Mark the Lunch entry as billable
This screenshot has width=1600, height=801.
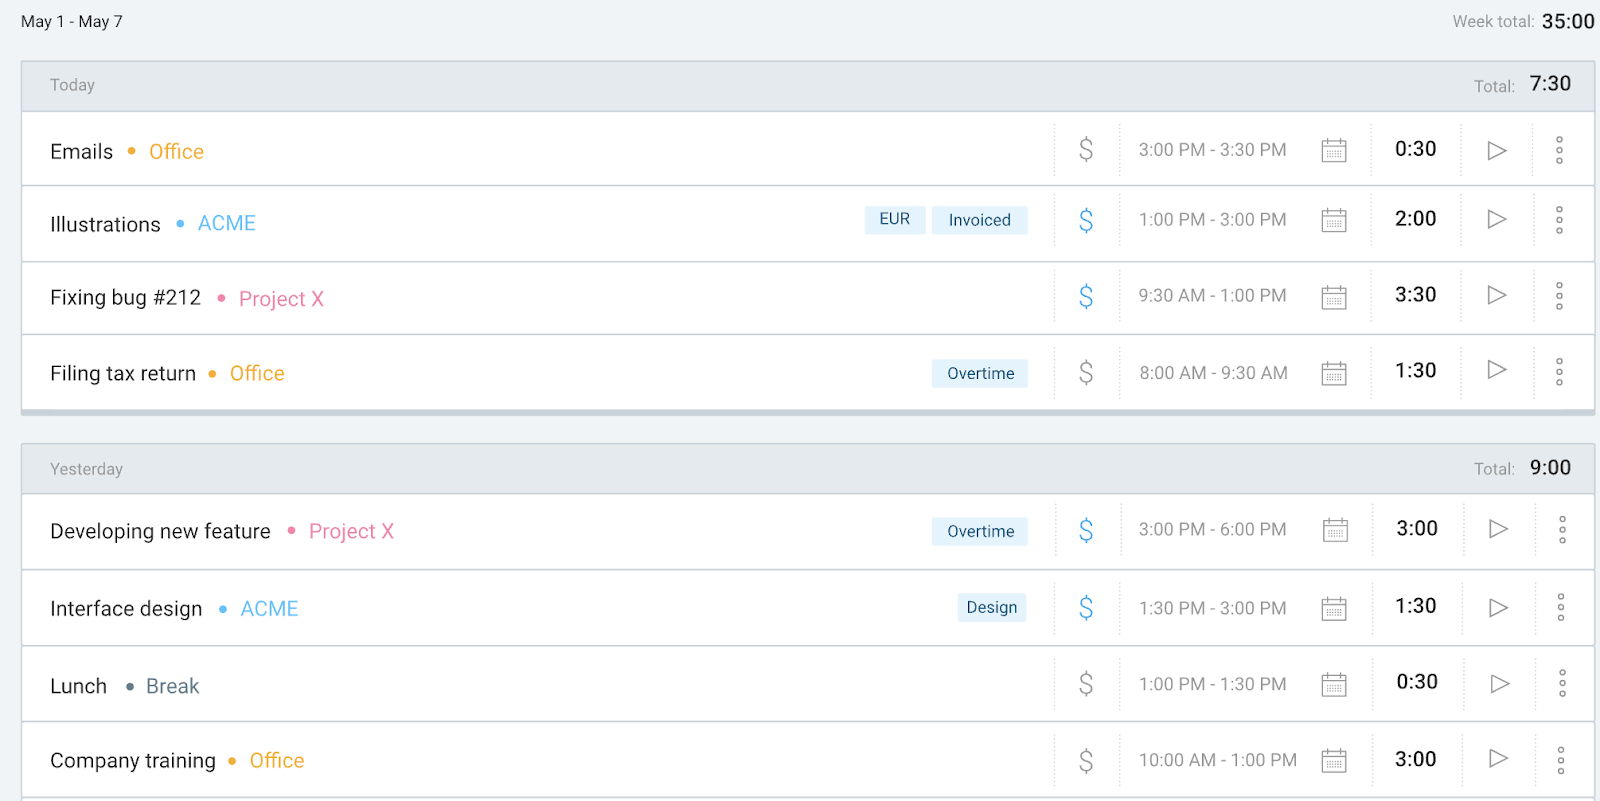click(x=1086, y=684)
